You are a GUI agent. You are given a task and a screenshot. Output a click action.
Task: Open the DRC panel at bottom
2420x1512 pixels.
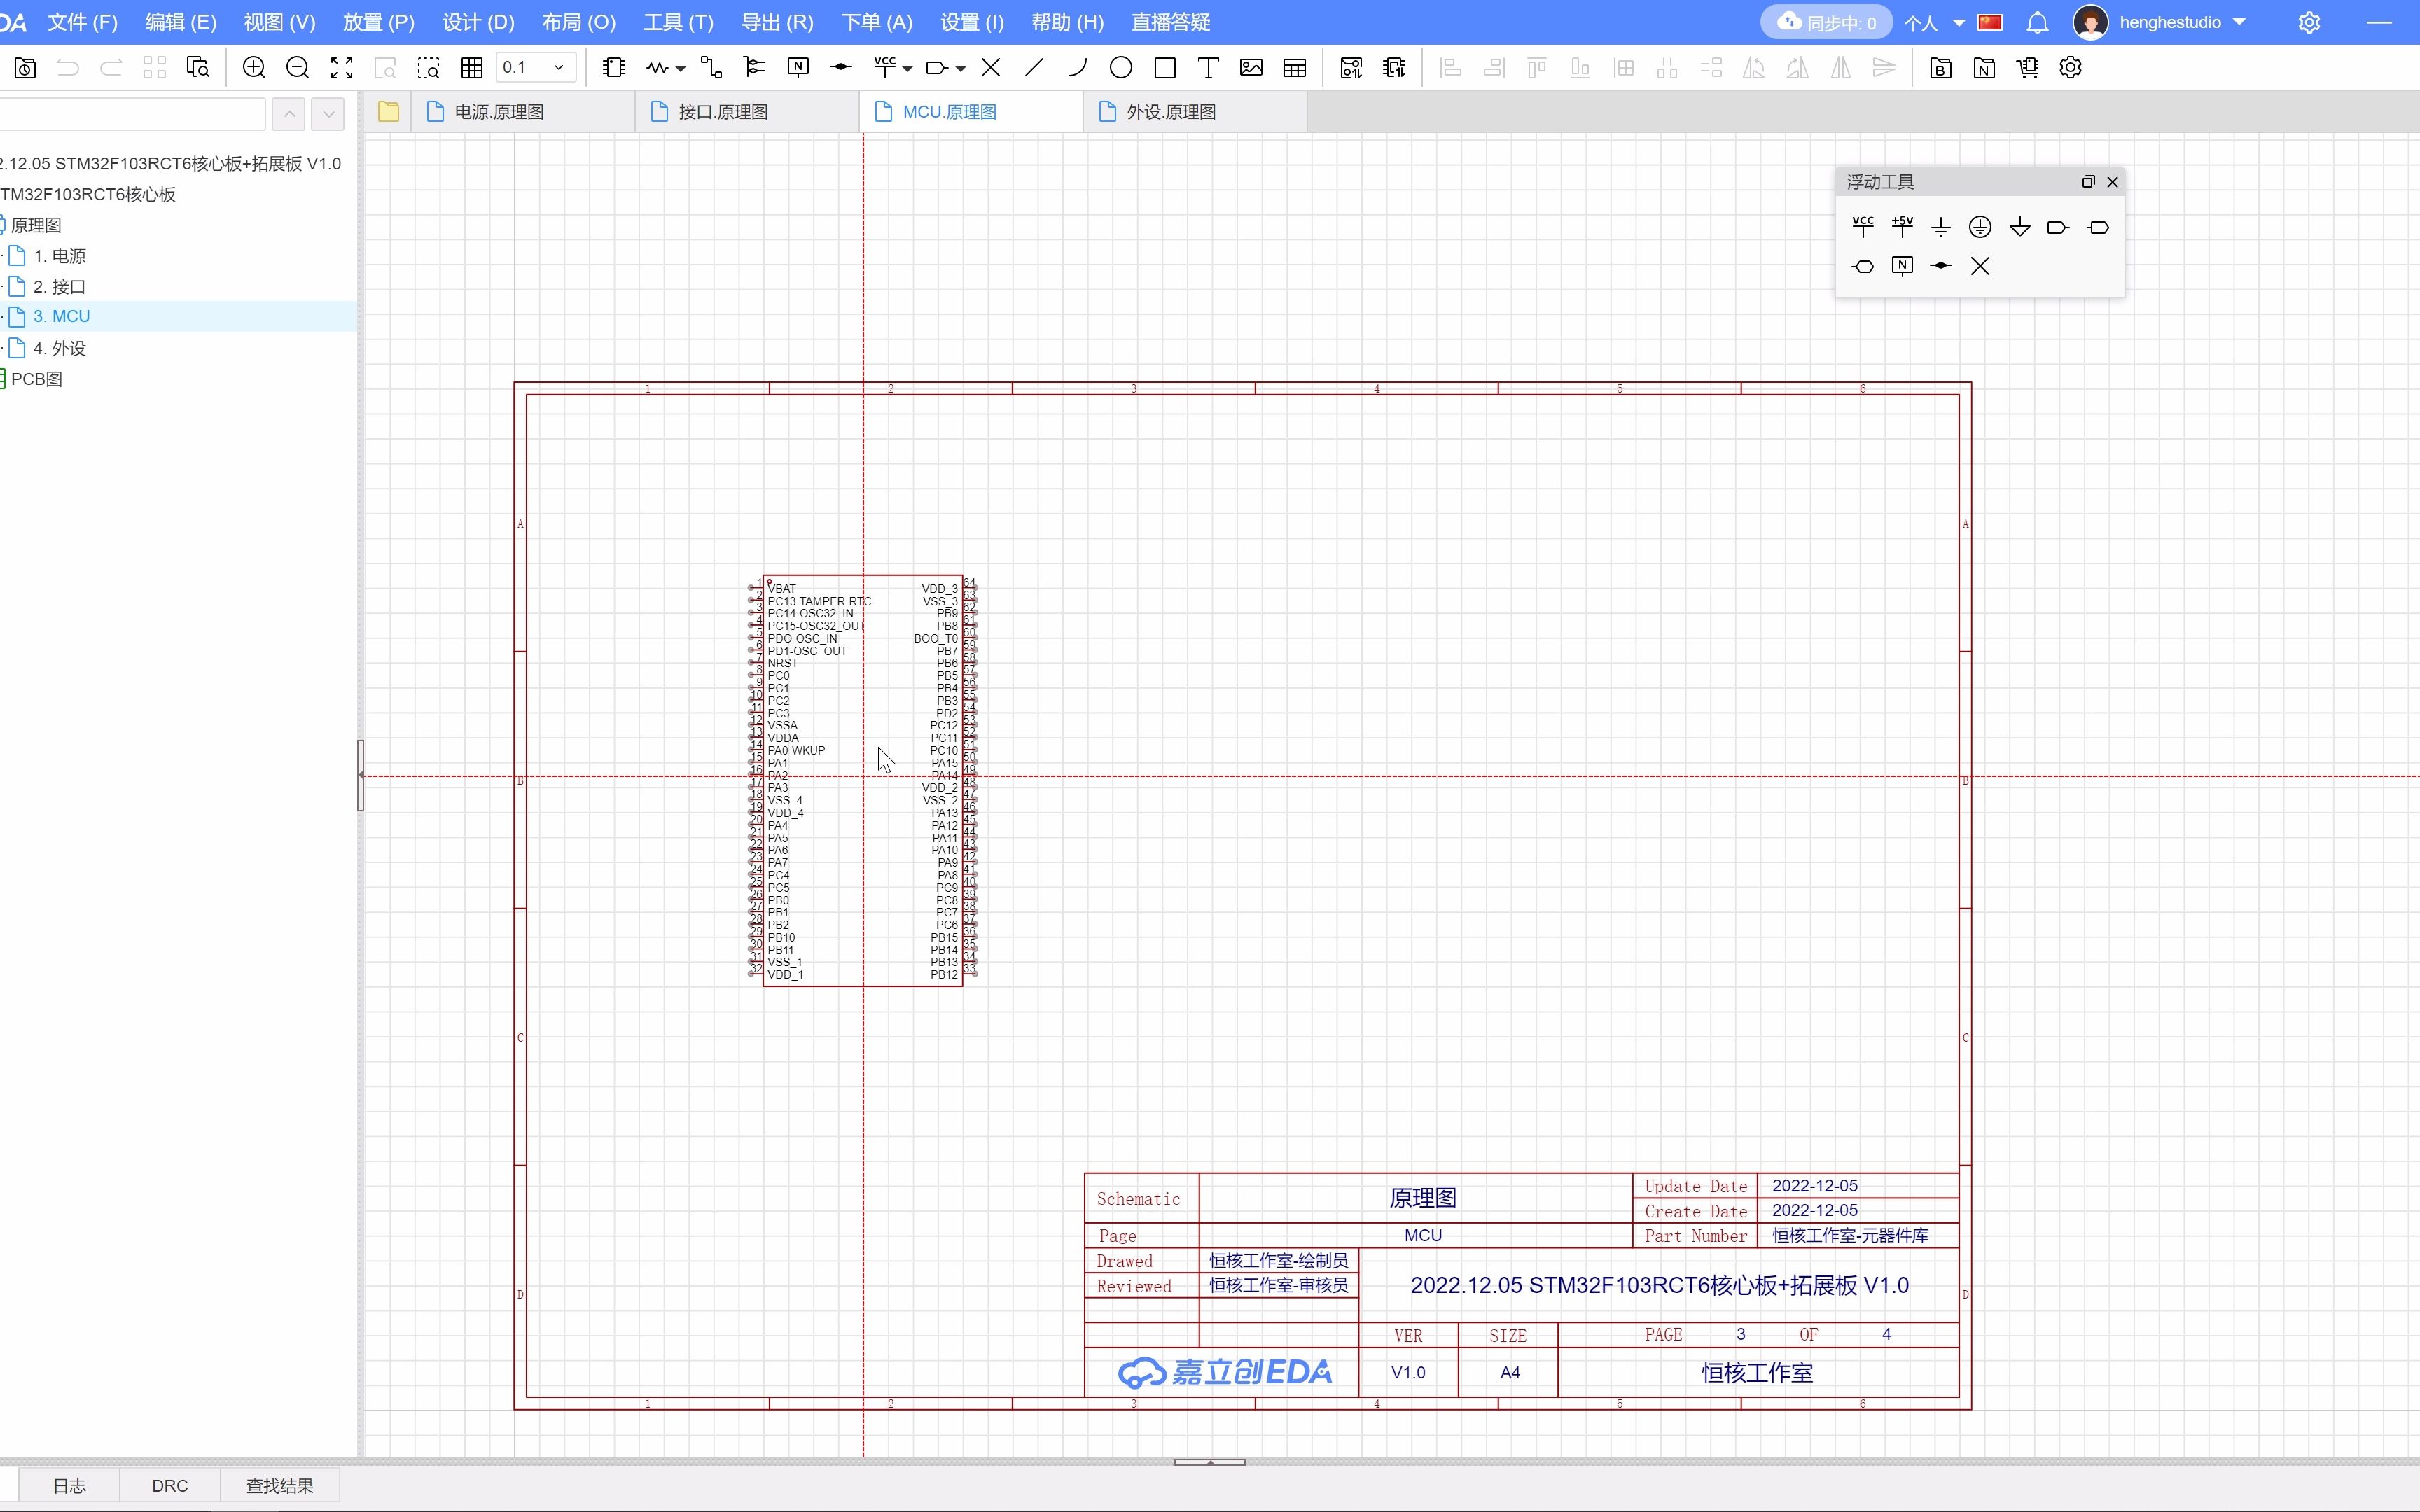coord(170,1486)
